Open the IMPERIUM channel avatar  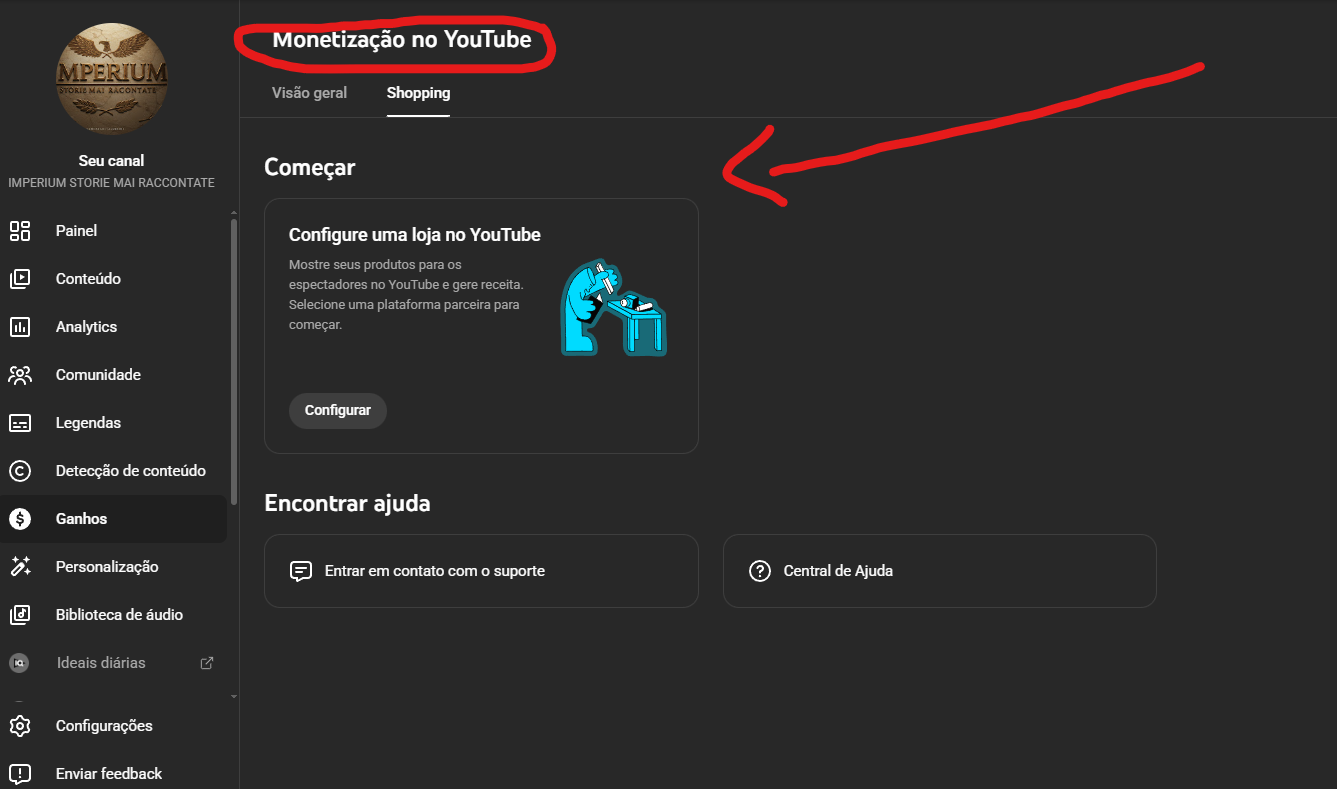112,79
